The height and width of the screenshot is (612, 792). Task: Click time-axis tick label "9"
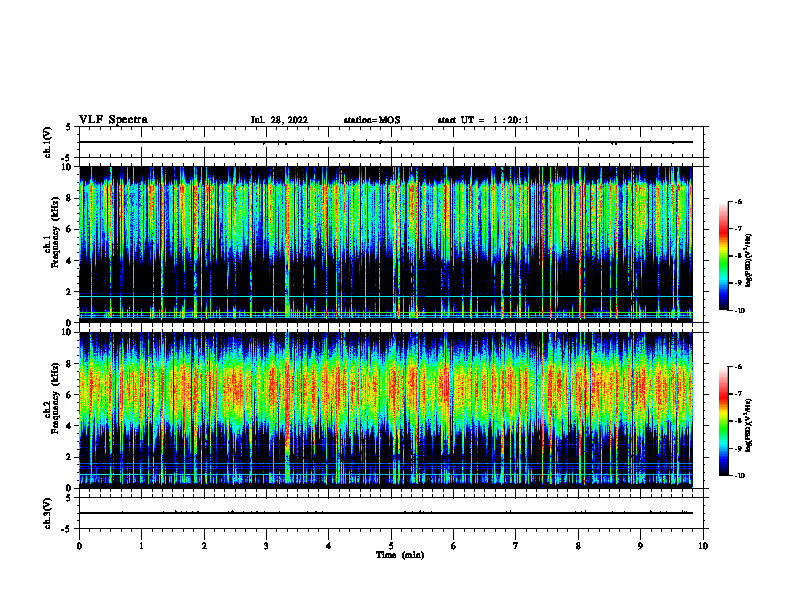[x=640, y=546]
